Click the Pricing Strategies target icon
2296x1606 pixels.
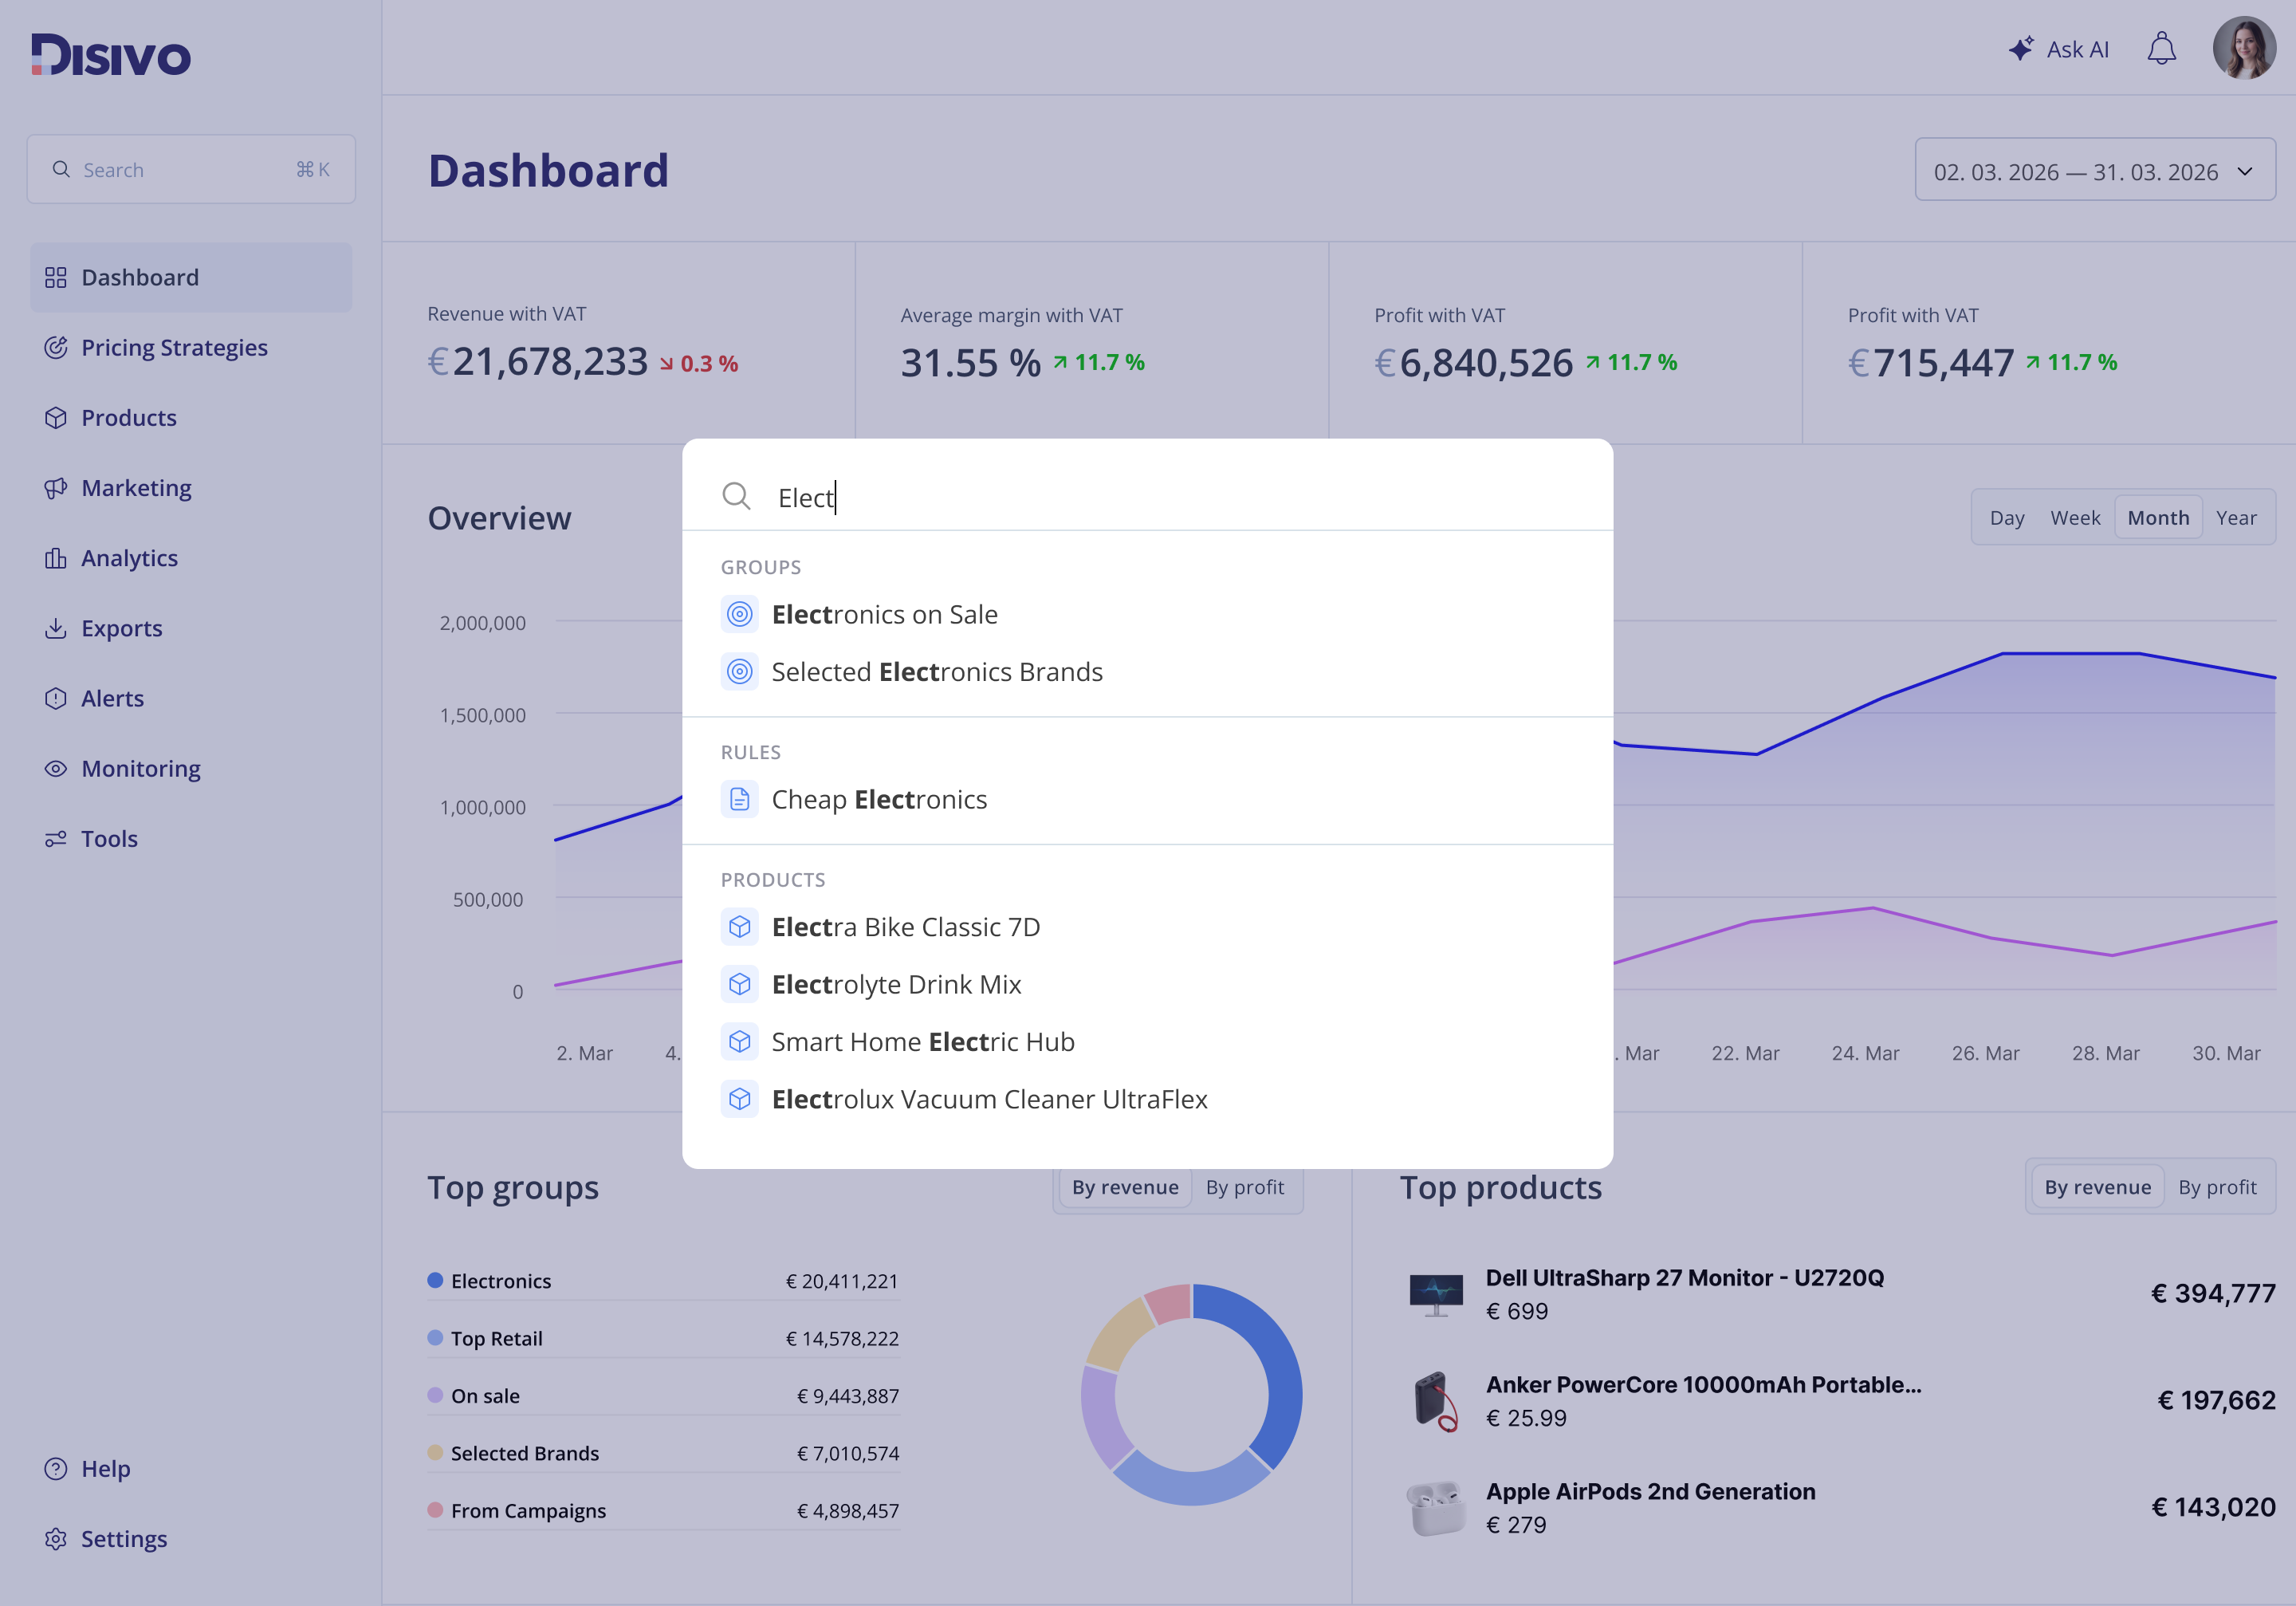[x=56, y=347]
